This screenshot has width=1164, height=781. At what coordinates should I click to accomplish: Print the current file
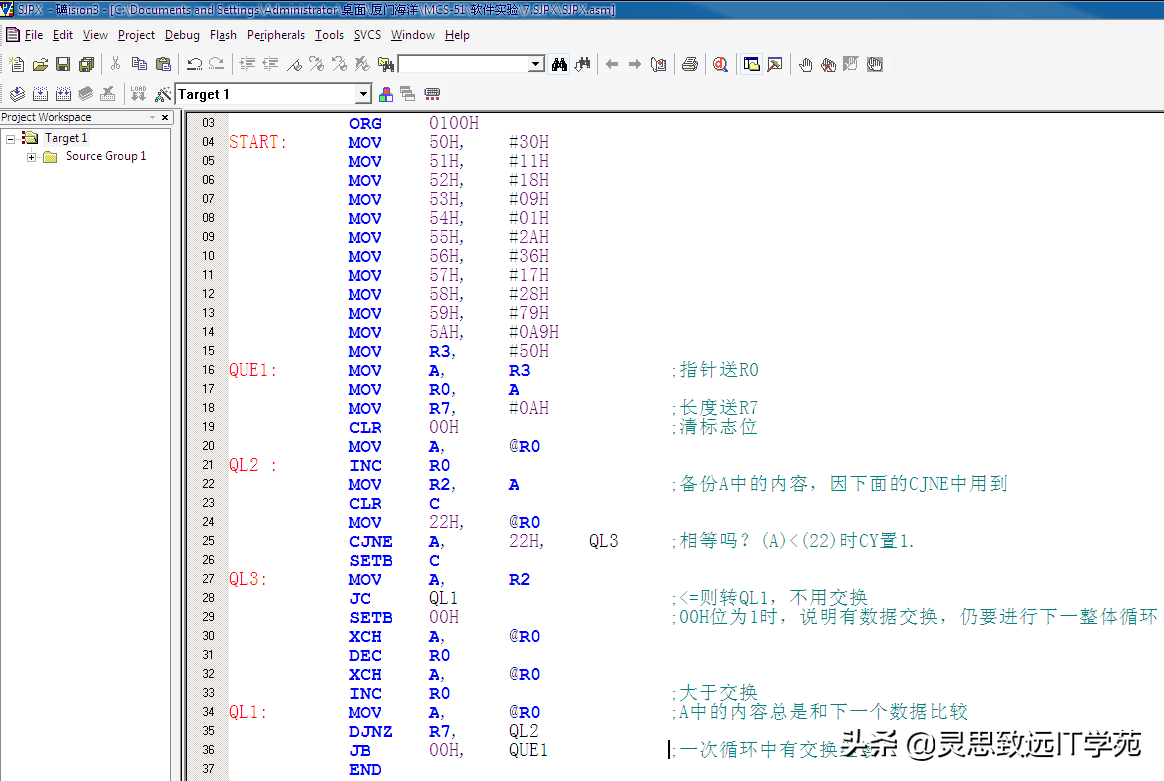click(690, 65)
